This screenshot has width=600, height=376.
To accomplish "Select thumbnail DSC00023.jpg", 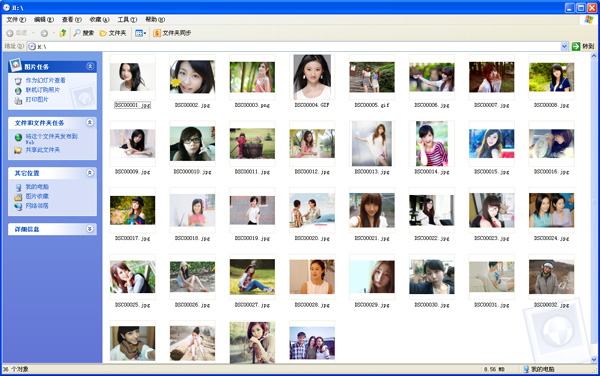I will [492, 210].
